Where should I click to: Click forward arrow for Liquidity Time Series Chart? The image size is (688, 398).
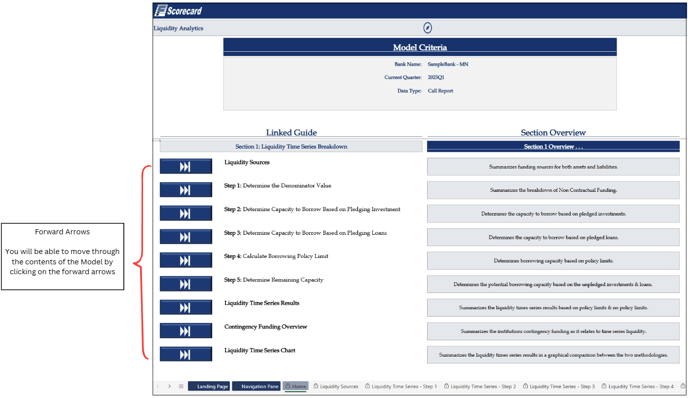click(186, 354)
